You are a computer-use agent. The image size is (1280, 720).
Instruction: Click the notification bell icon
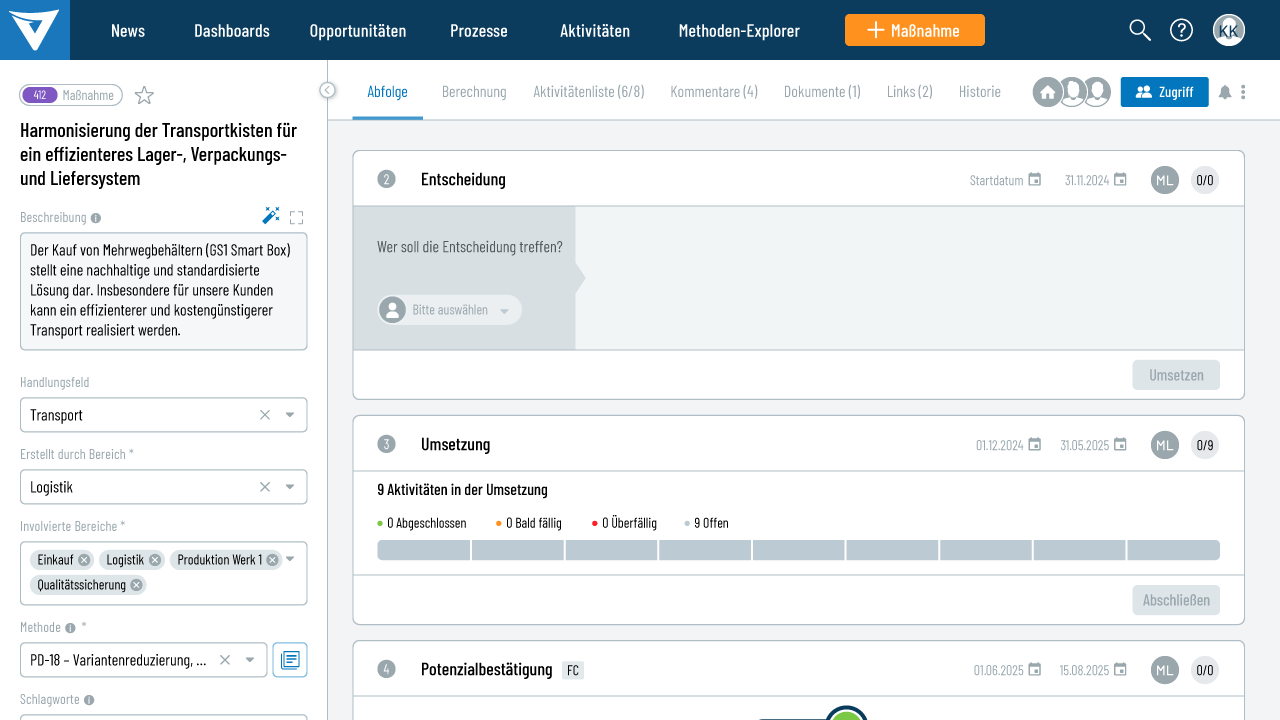tap(1225, 92)
